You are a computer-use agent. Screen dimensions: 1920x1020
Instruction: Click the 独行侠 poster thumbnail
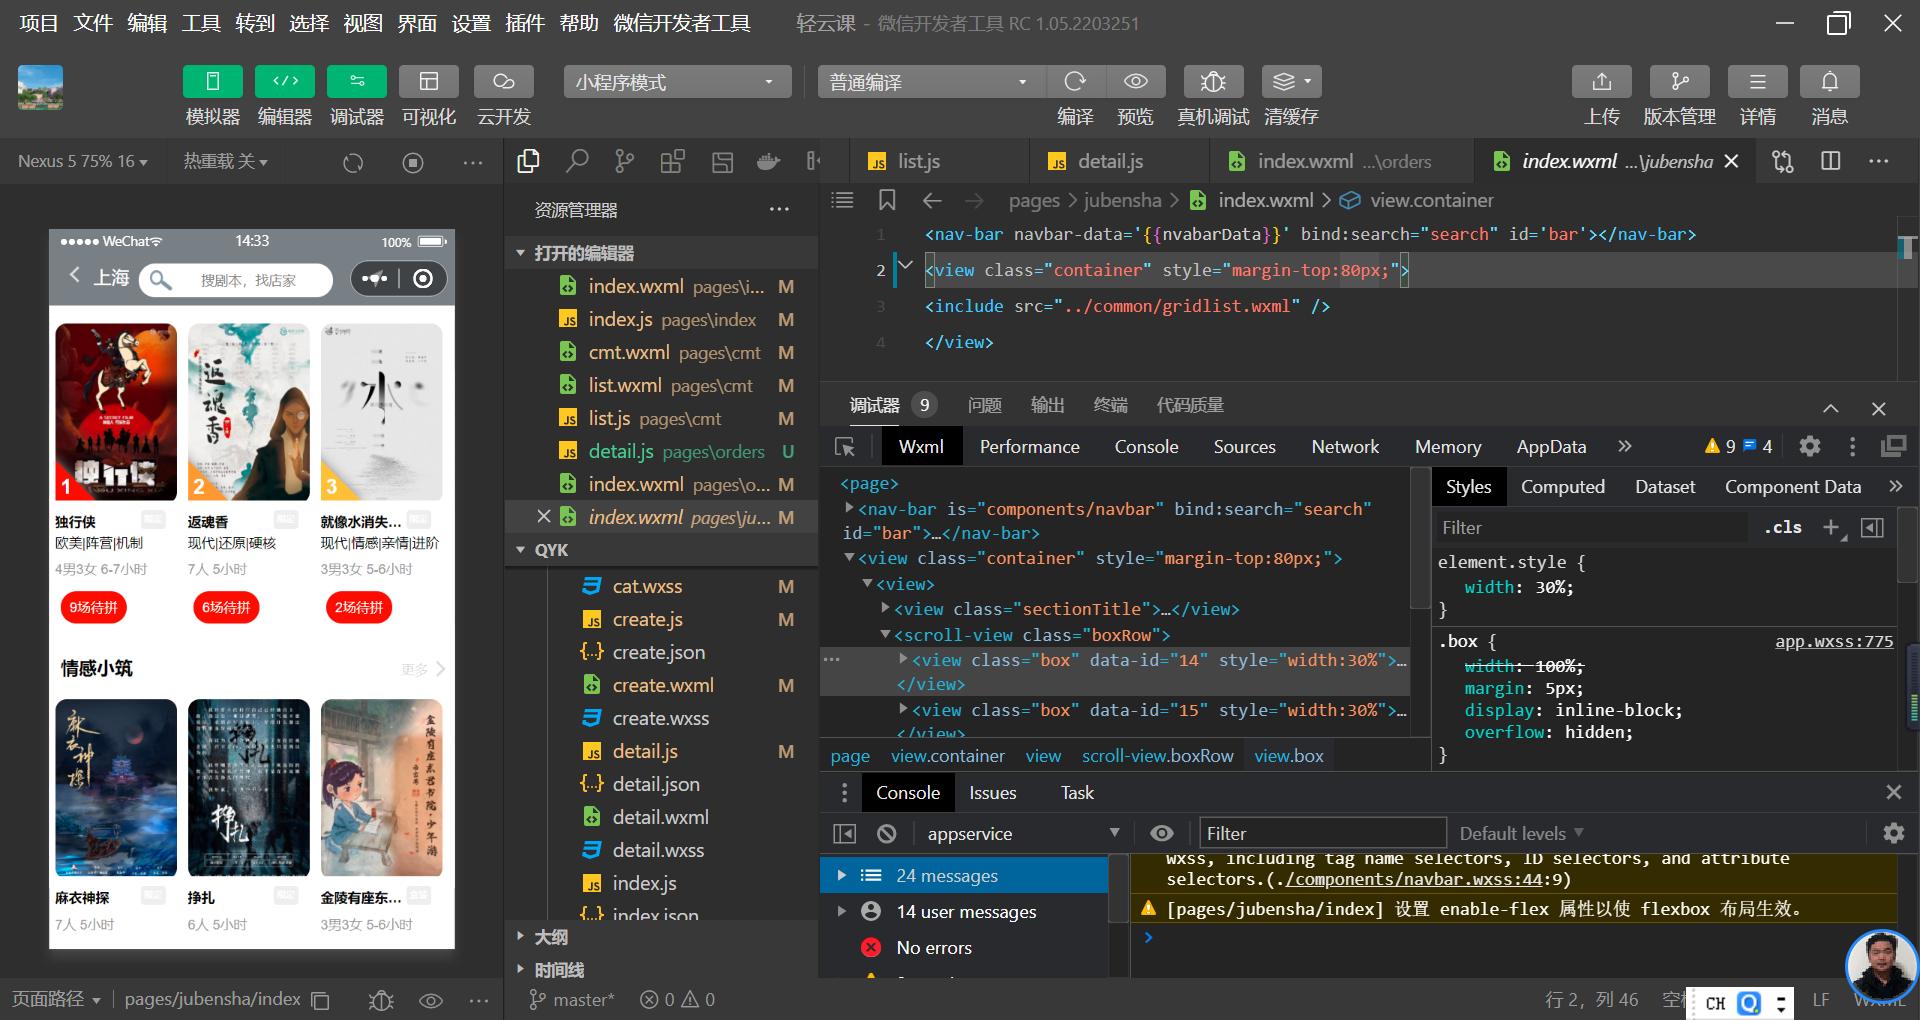[116, 411]
